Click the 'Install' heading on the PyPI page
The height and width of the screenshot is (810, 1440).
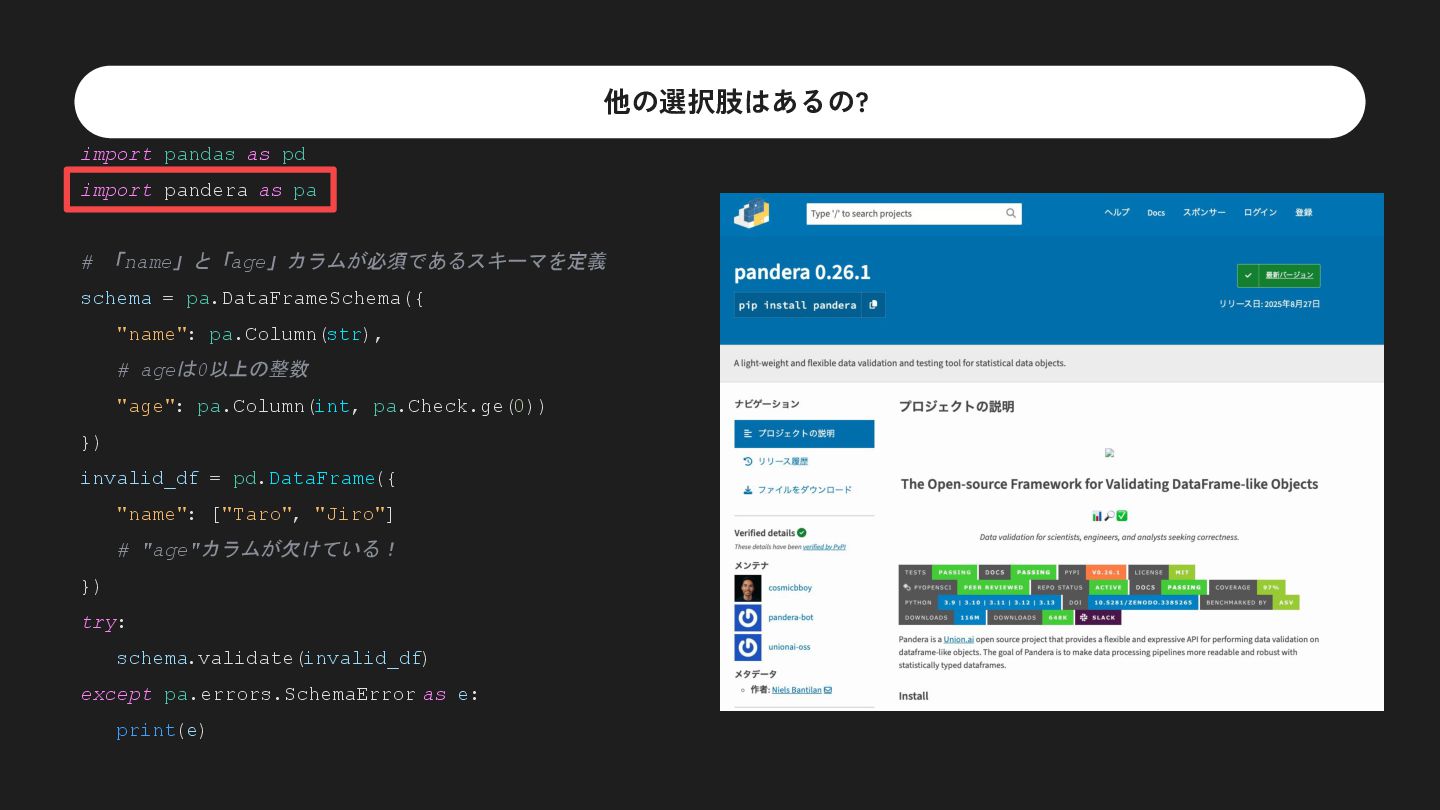coord(913,696)
